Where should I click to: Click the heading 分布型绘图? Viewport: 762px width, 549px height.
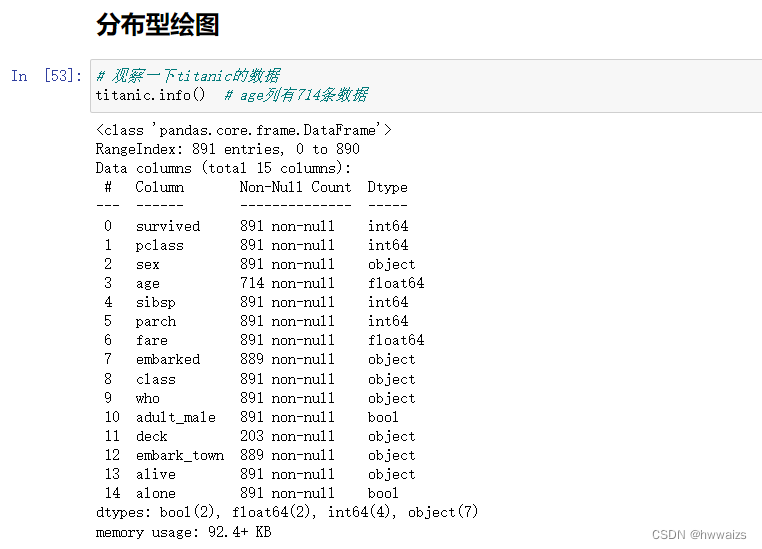[x=157, y=25]
